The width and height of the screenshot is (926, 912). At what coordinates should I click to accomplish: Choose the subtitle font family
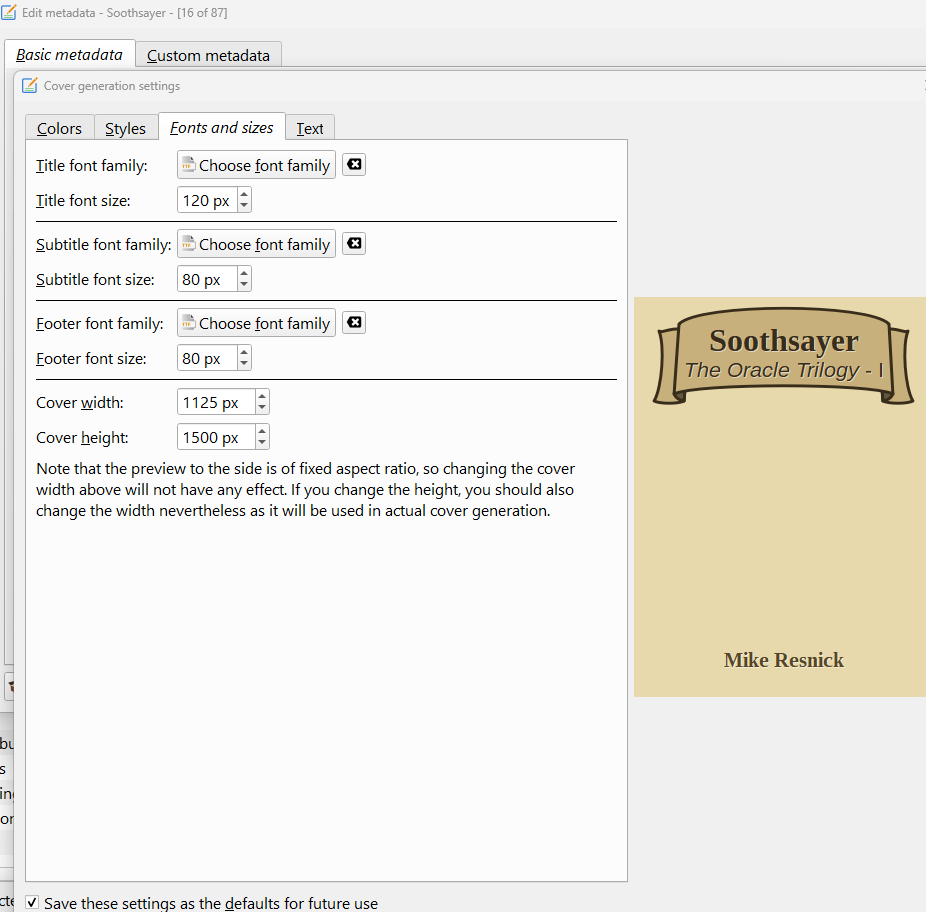click(256, 244)
